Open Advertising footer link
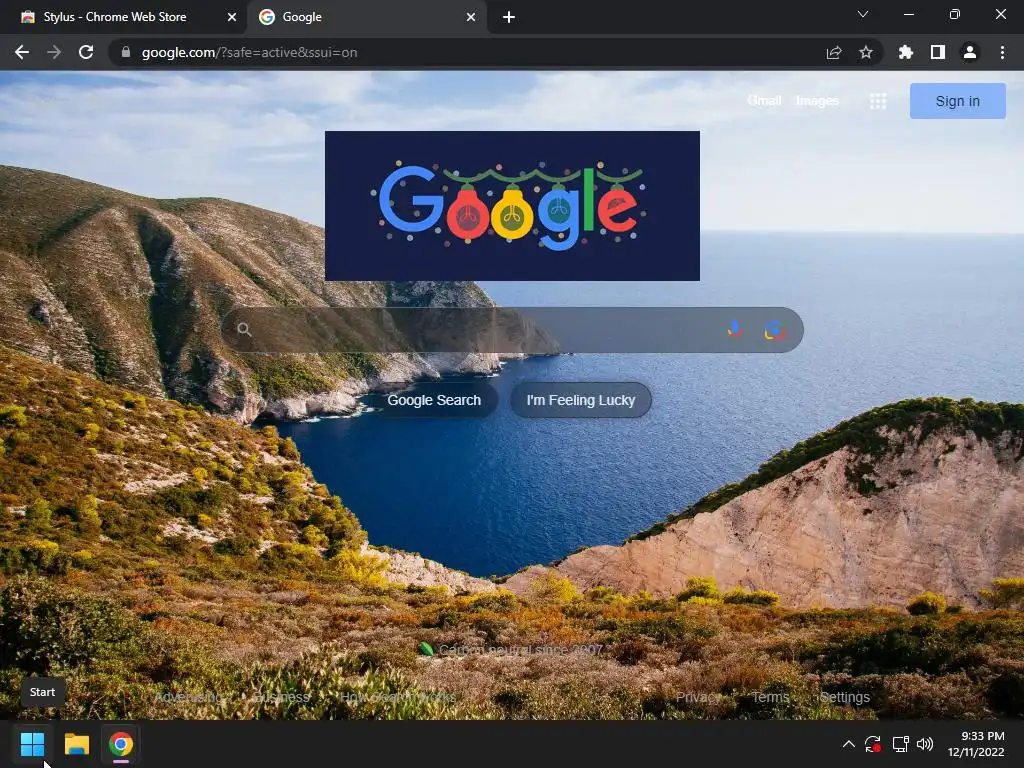 click(188, 697)
